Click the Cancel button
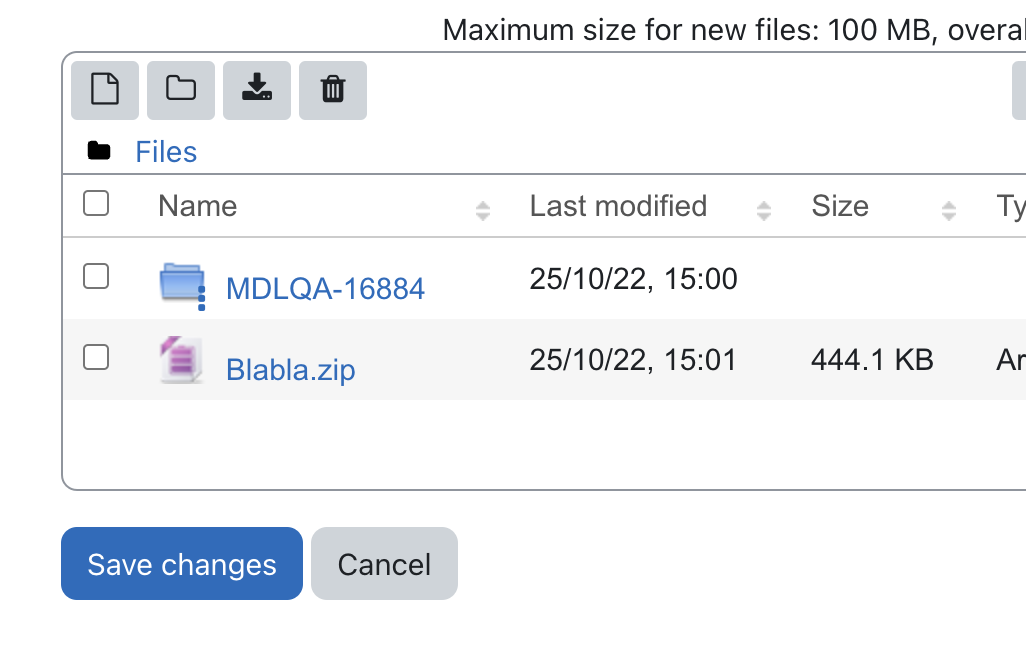 [384, 563]
